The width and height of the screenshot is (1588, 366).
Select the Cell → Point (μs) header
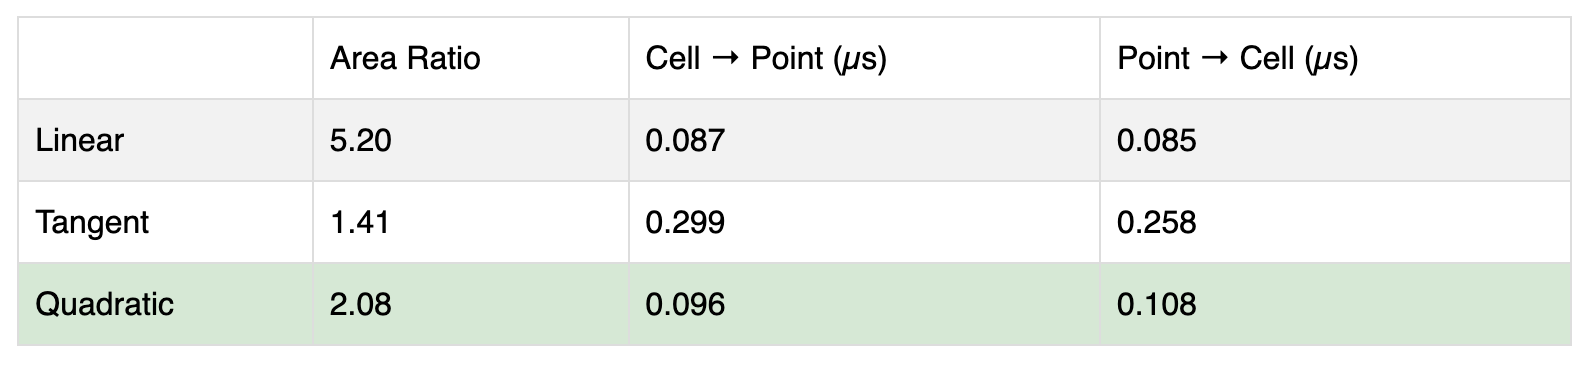click(x=766, y=59)
